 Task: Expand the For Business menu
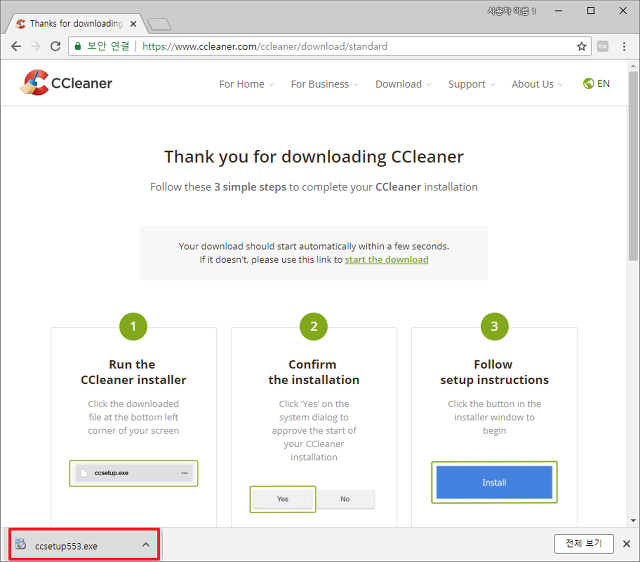point(324,84)
